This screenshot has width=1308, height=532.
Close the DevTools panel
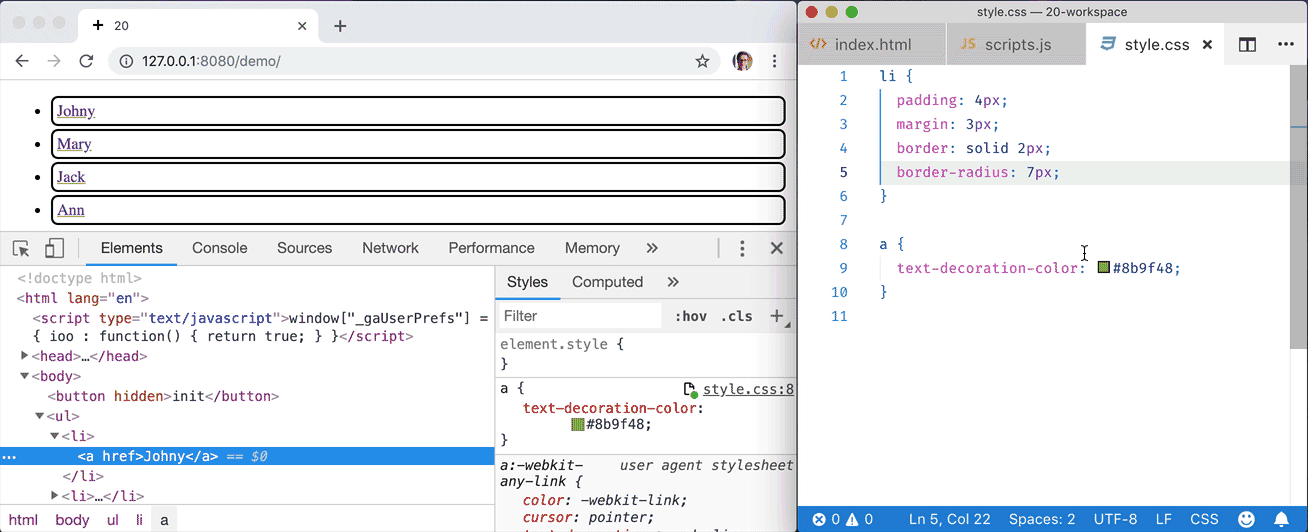[776, 249]
